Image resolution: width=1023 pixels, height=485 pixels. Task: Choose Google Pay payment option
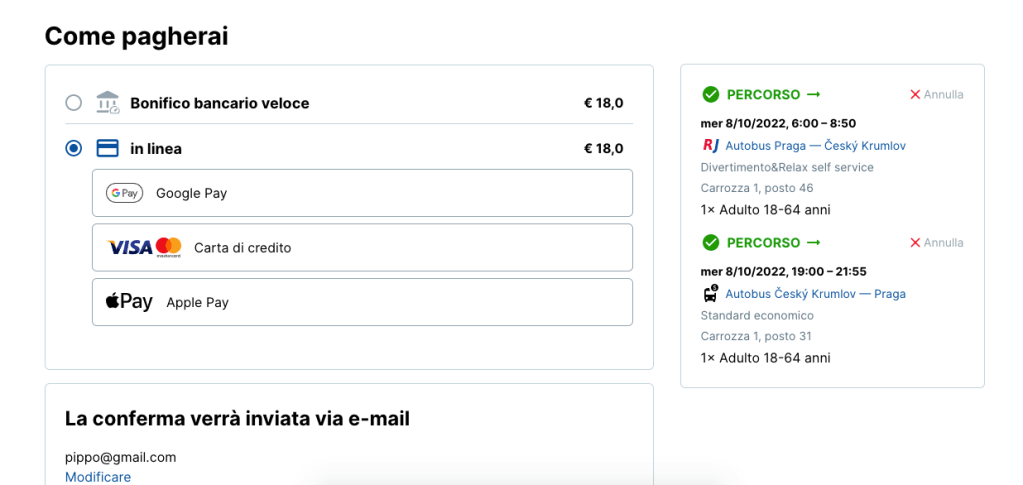coord(362,193)
